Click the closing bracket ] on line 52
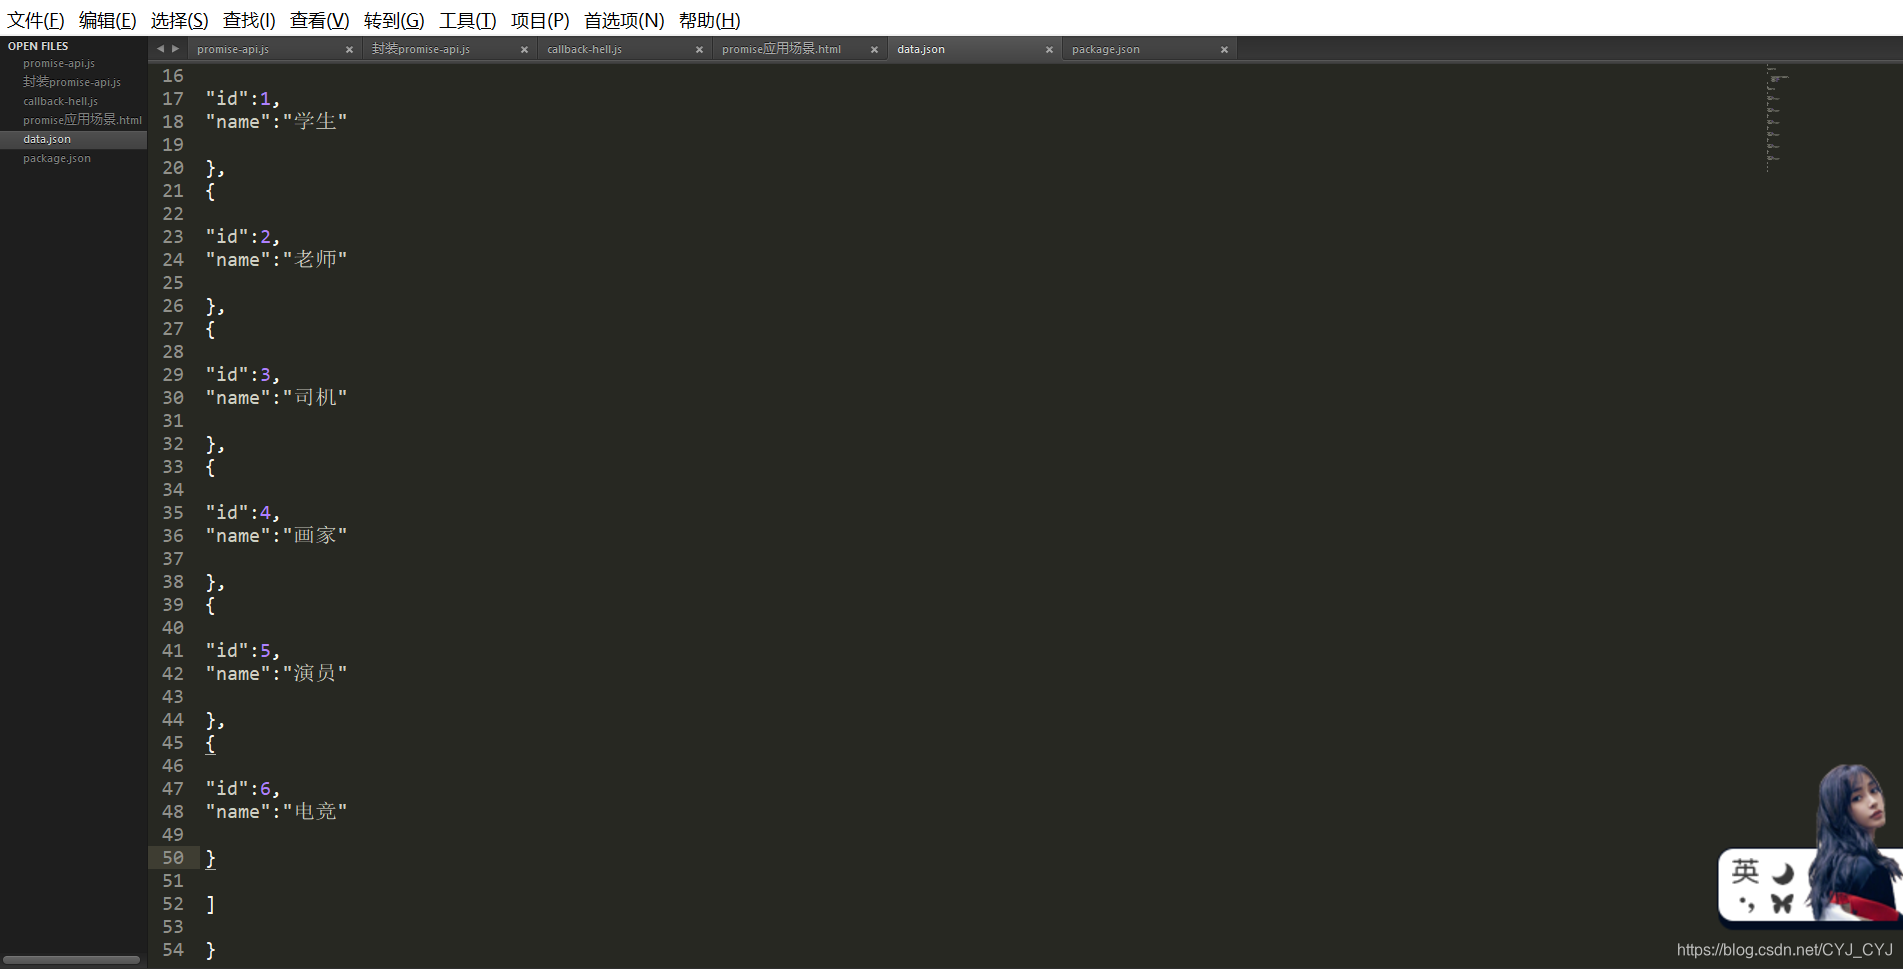The height and width of the screenshot is (969, 1903). point(210,904)
